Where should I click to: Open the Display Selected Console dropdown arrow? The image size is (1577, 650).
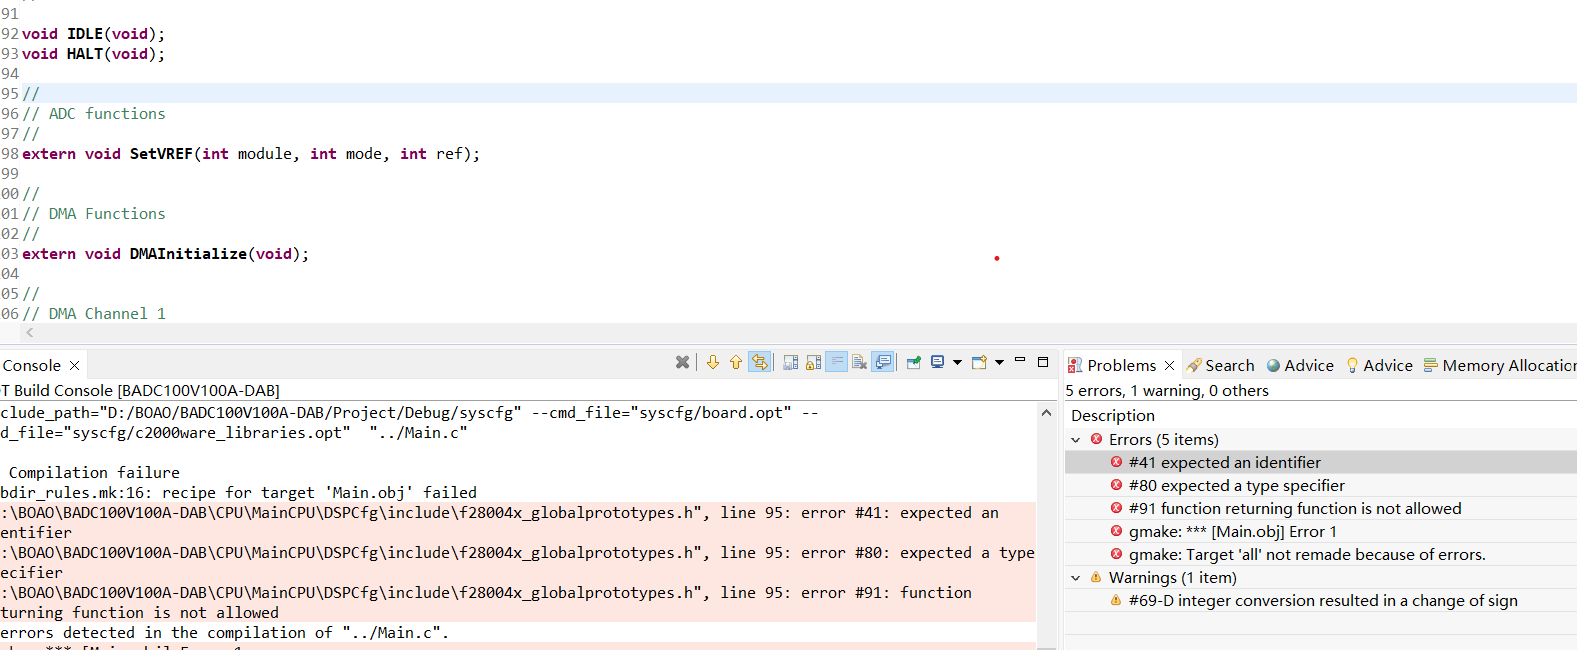tap(957, 362)
